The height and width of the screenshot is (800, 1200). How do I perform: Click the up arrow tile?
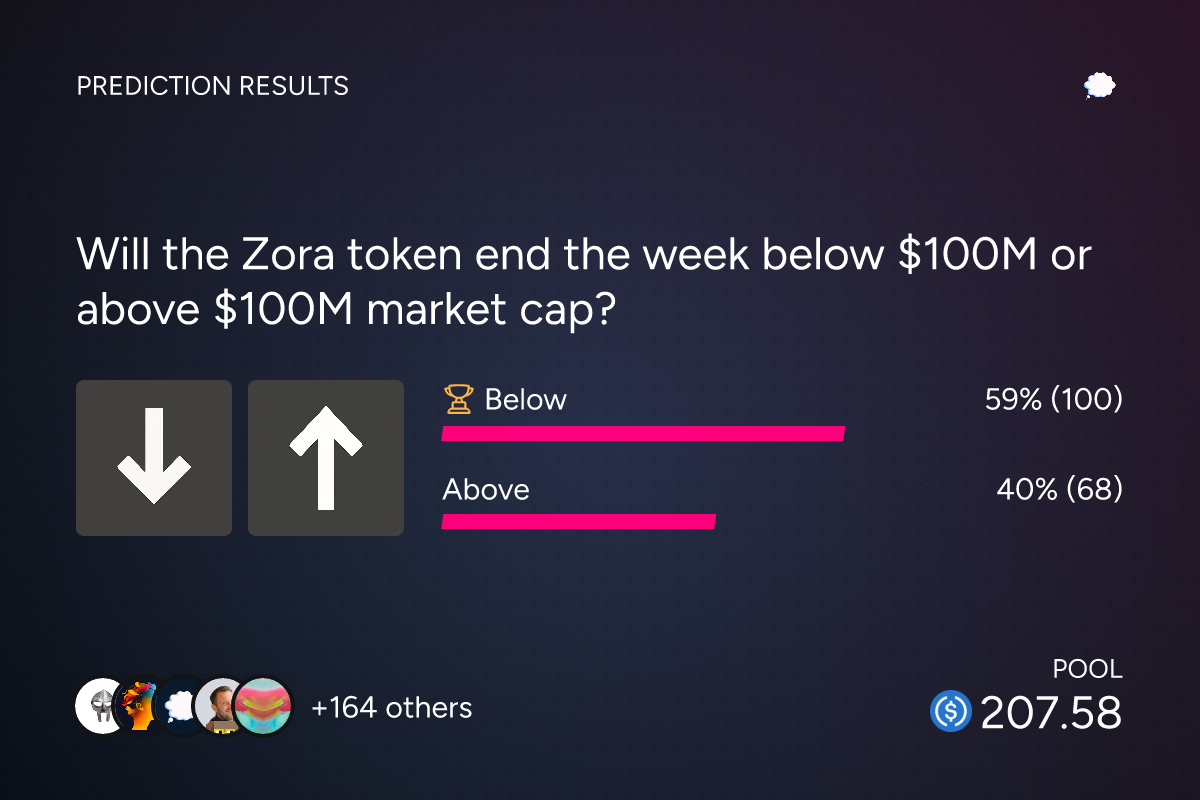pyautogui.click(x=326, y=458)
